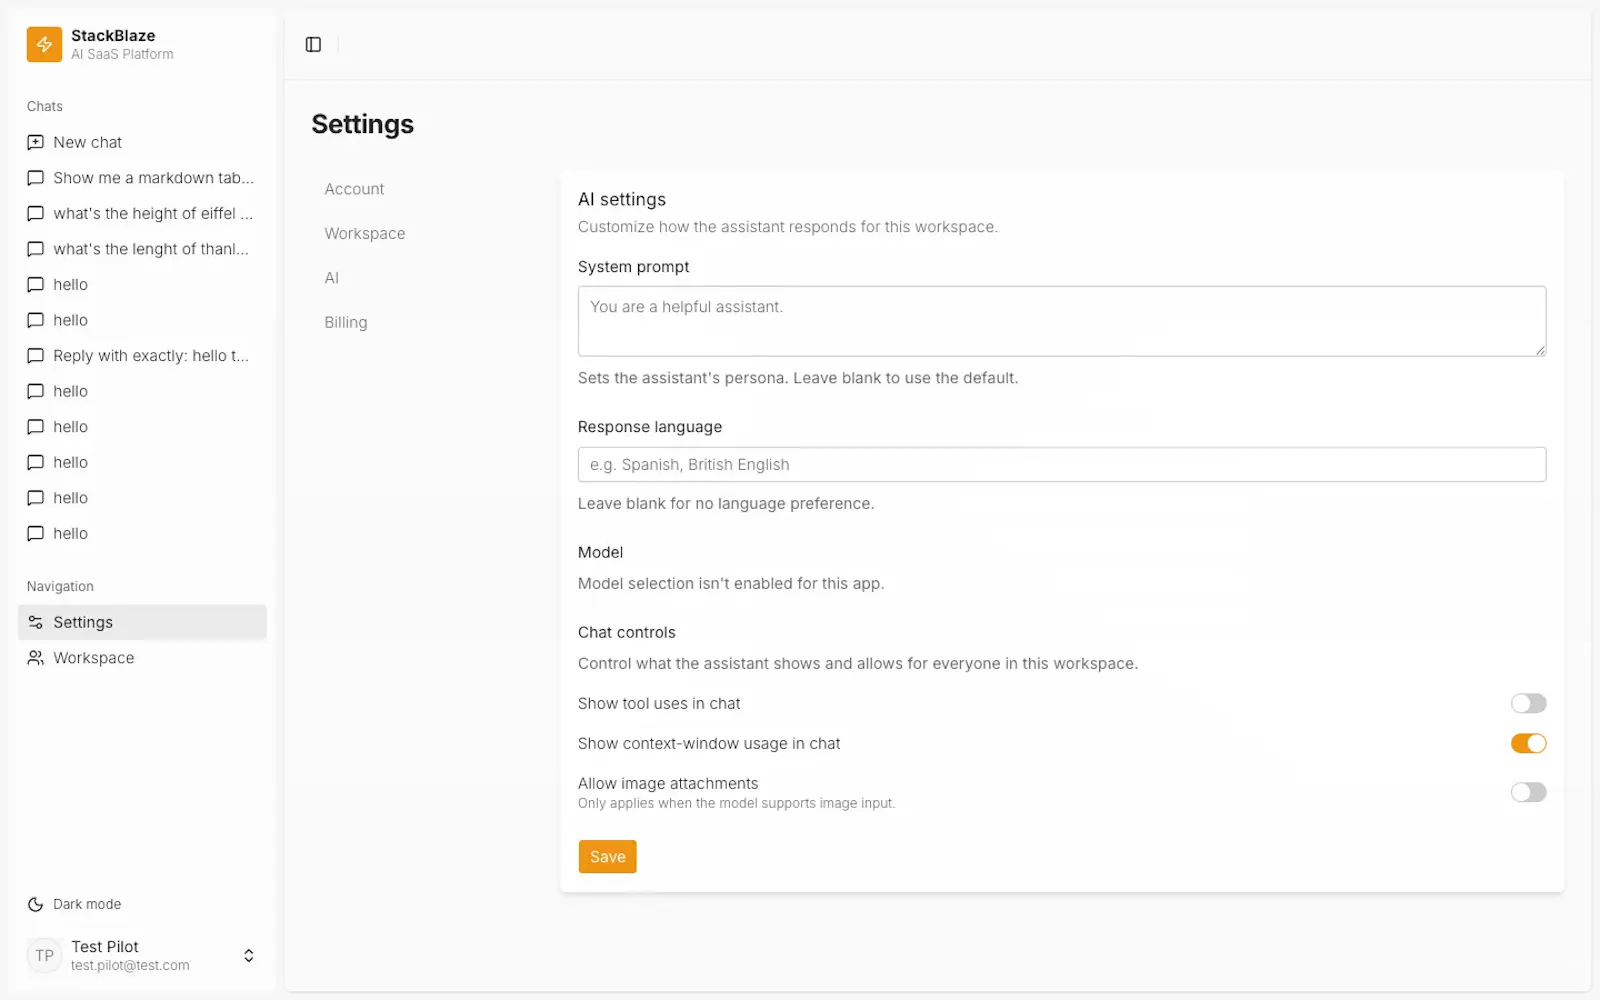Click 'Model selection isn't enabled for this app.' text
Image resolution: width=1600 pixels, height=1000 pixels.
[x=731, y=583]
